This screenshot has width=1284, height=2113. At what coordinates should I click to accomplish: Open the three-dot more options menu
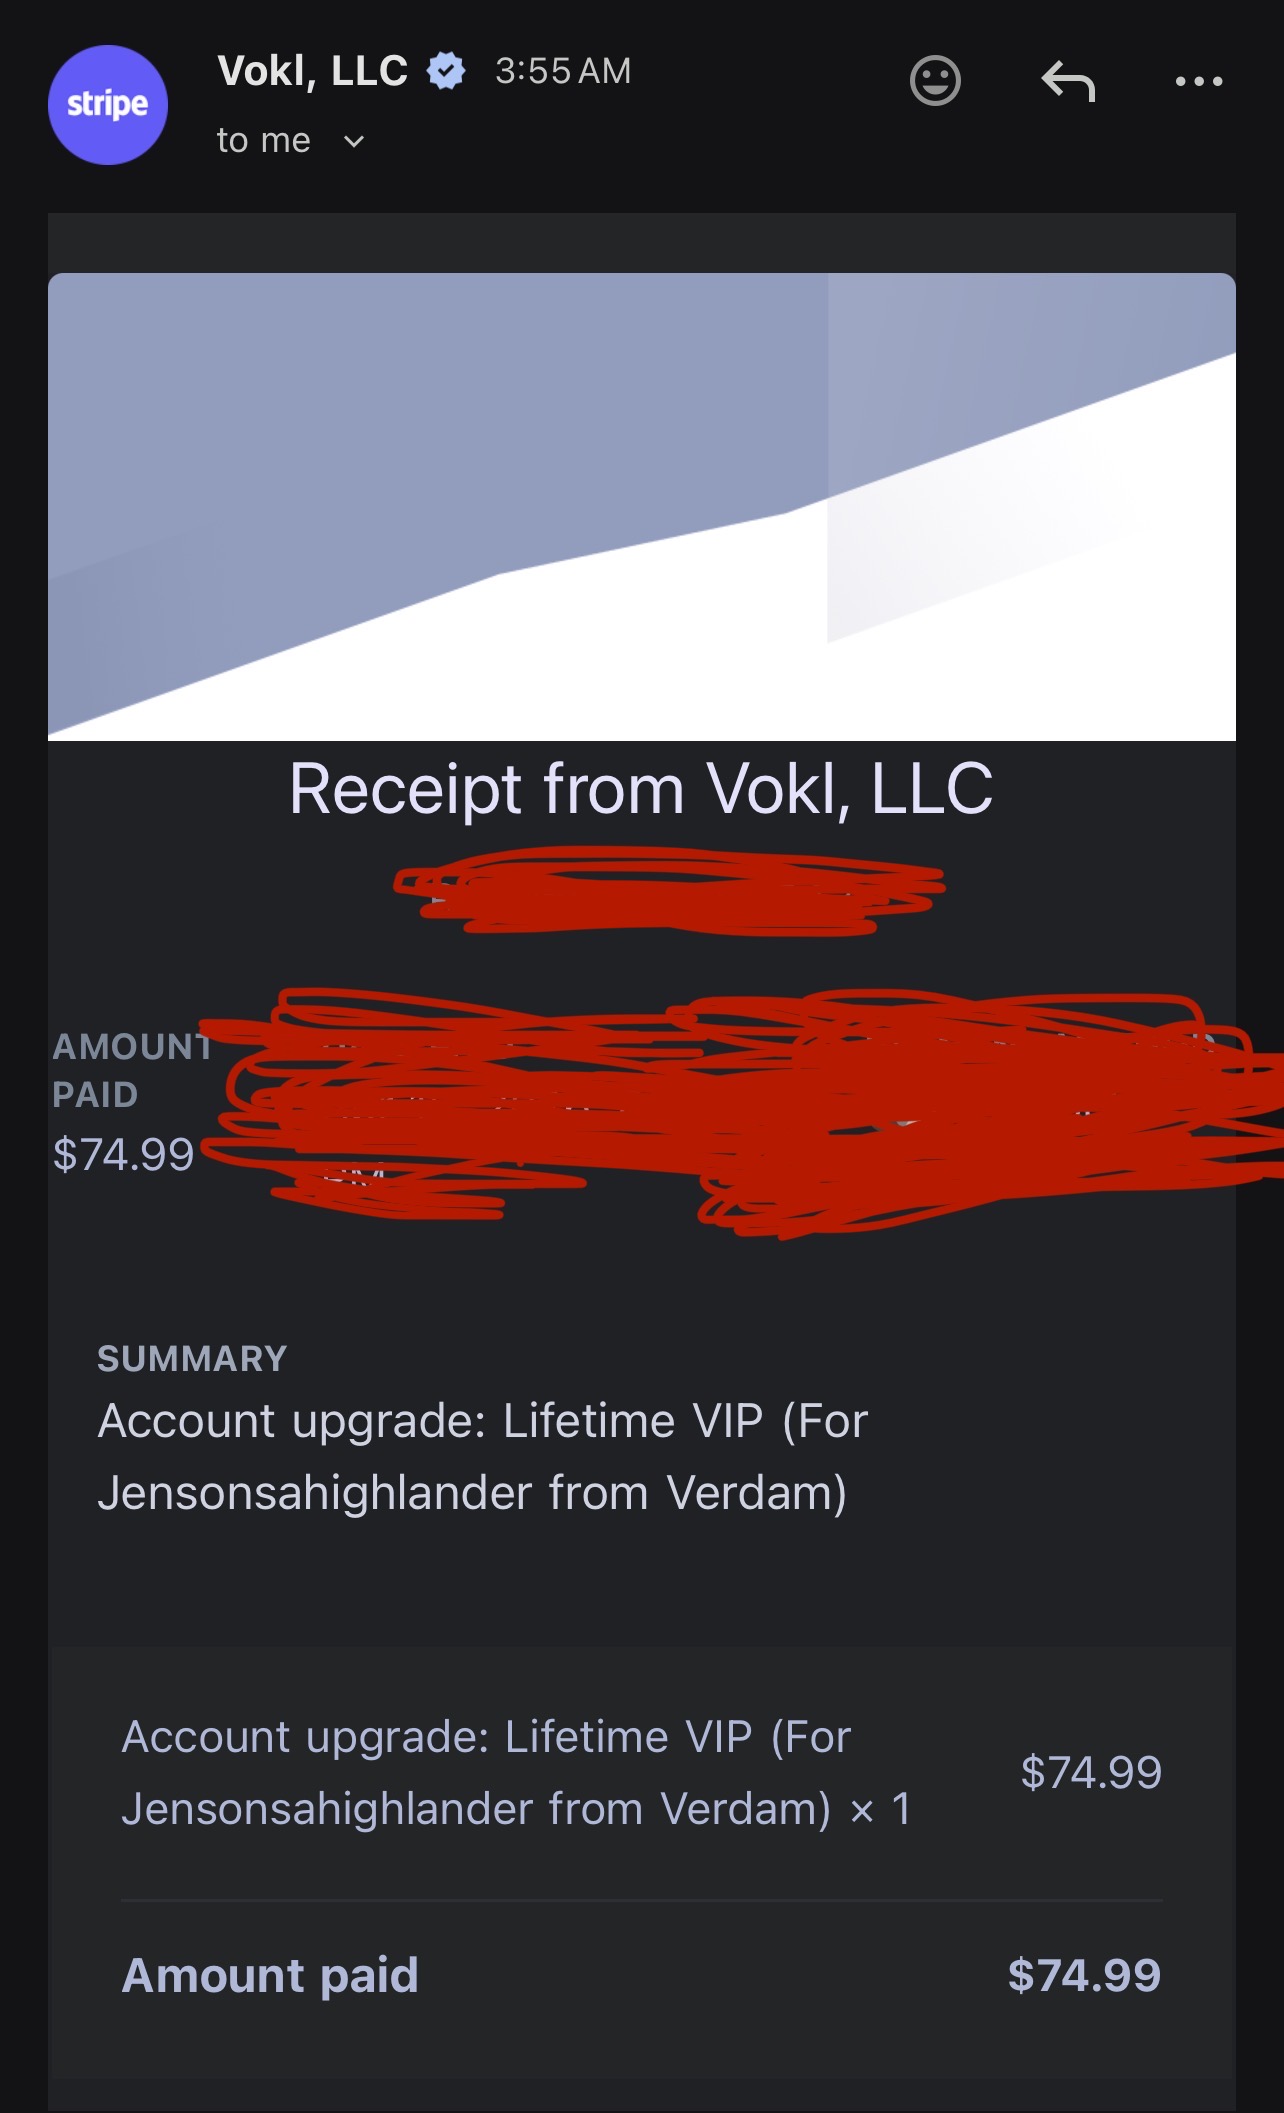[x=1199, y=81]
